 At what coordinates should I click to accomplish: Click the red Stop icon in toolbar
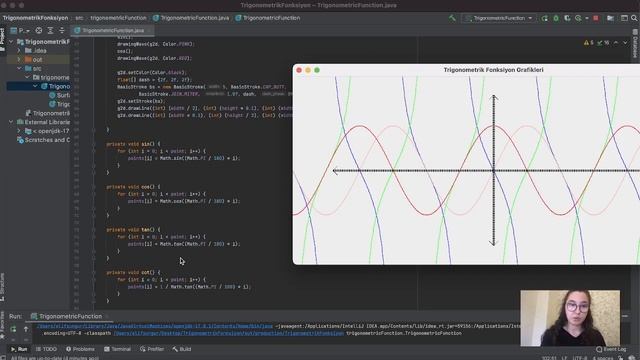click(x=596, y=18)
